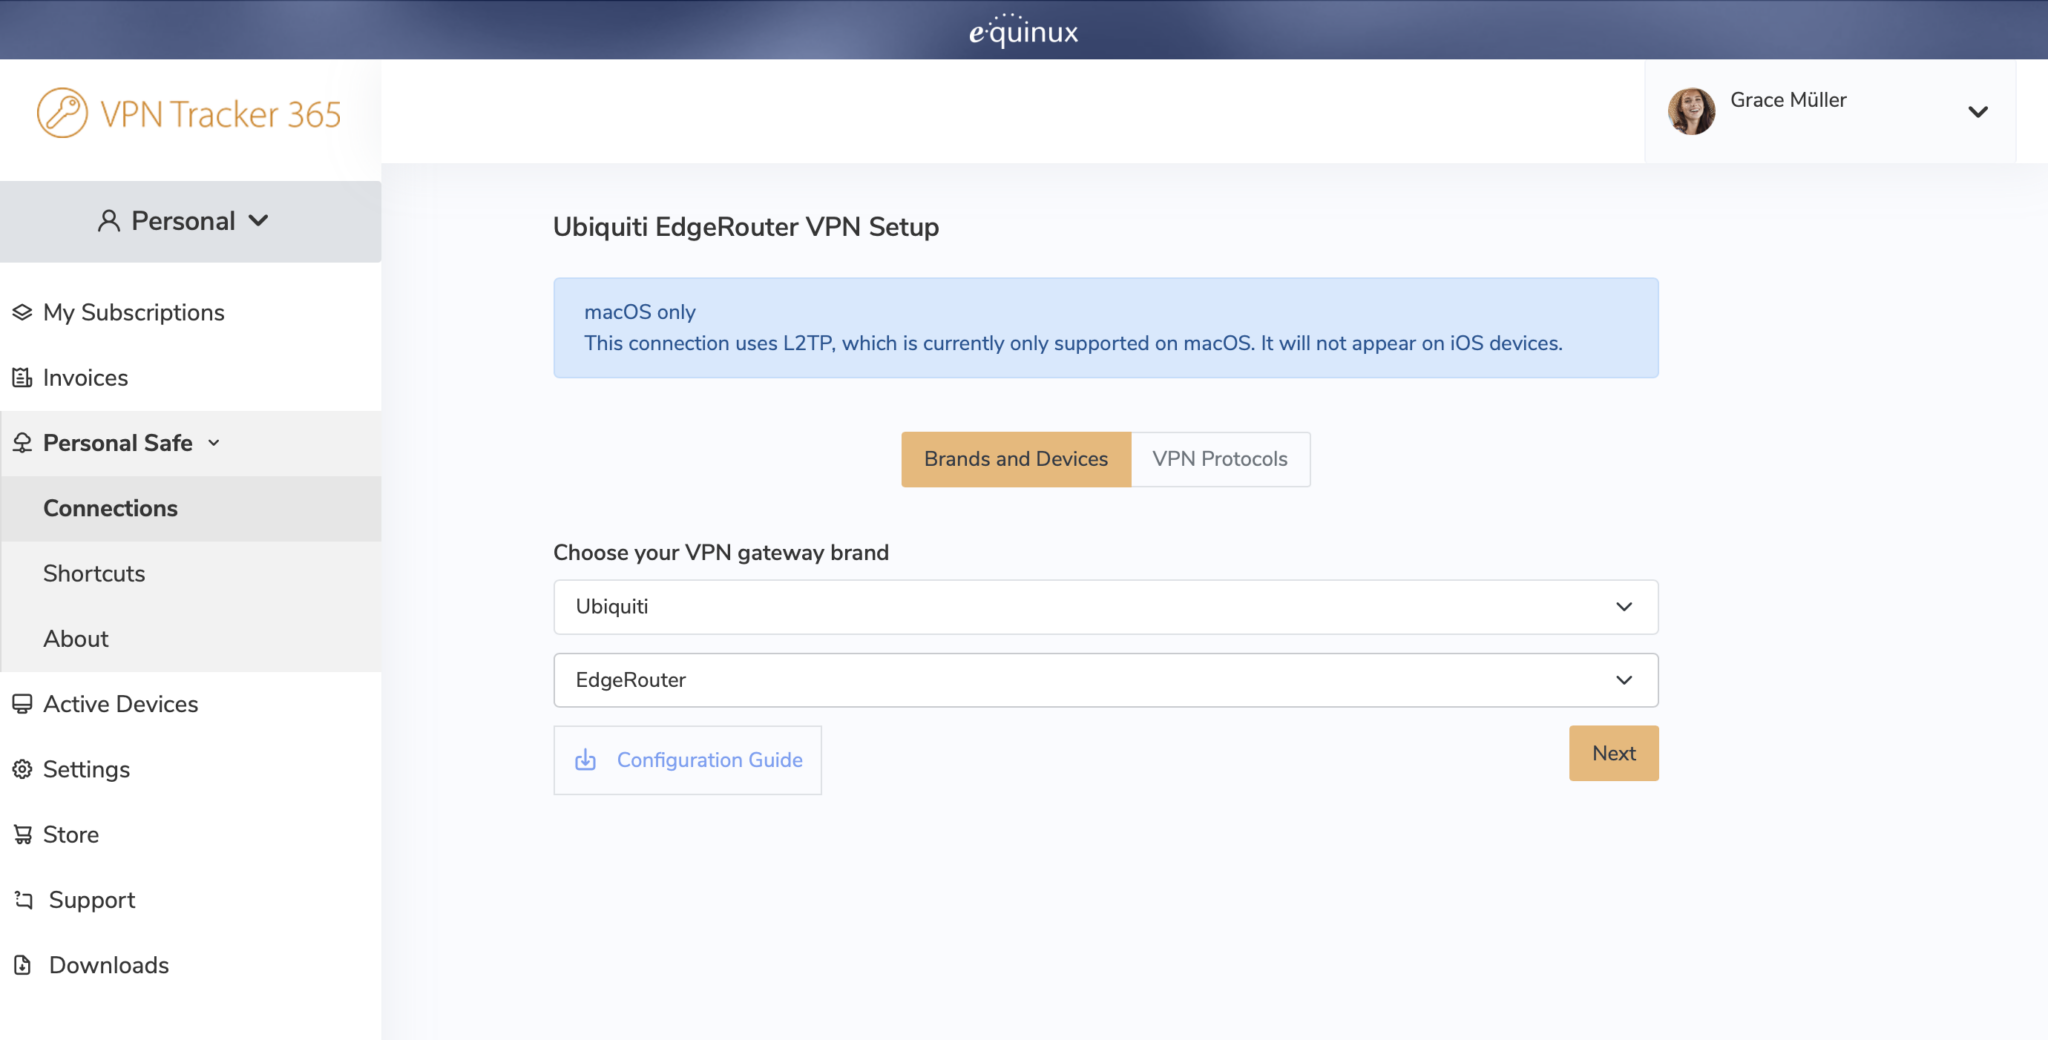Click the Configuration Guide download icon
The height and width of the screenshot is (1040, 2048).
(x=585, y=760)
